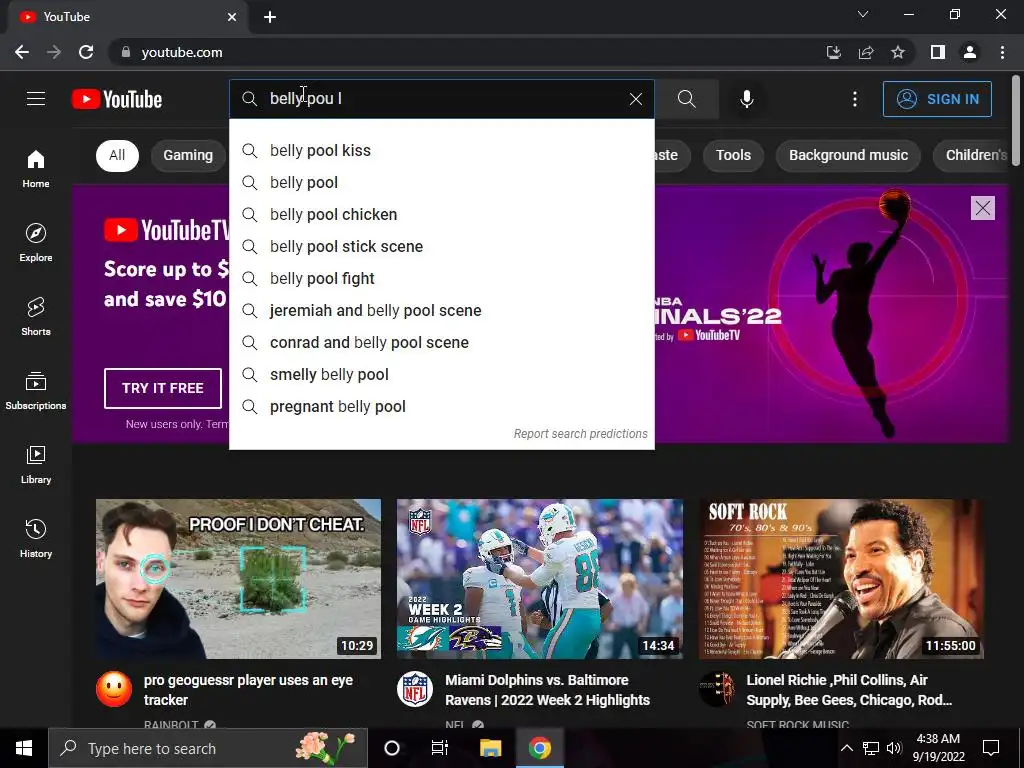1024x768 pixels.
Task: Open History in the sidebar
Action: point(36,538)
